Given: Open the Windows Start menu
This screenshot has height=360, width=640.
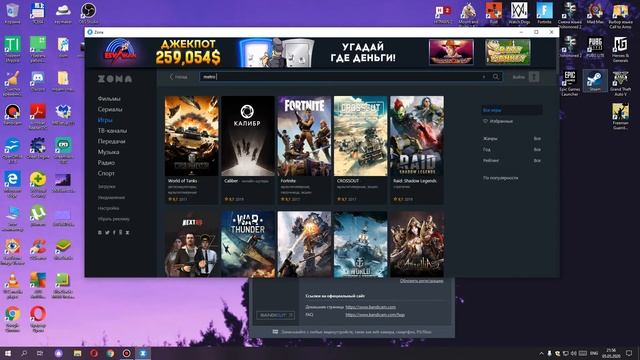Looking at the screenshot, I should tap(8, 353).
